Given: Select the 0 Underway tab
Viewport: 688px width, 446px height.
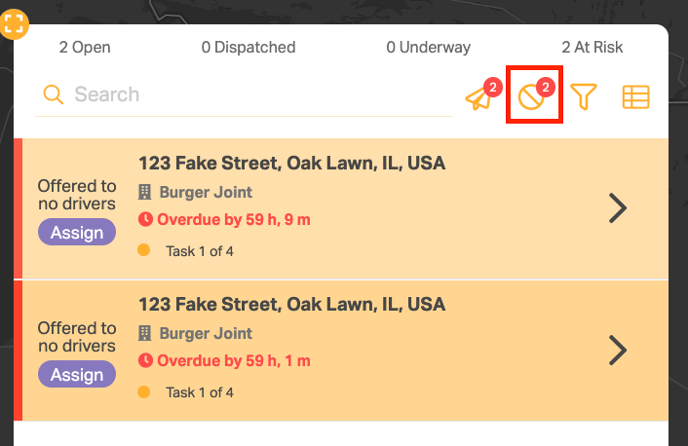Looking at the screenshot, I should coord(428,47).
